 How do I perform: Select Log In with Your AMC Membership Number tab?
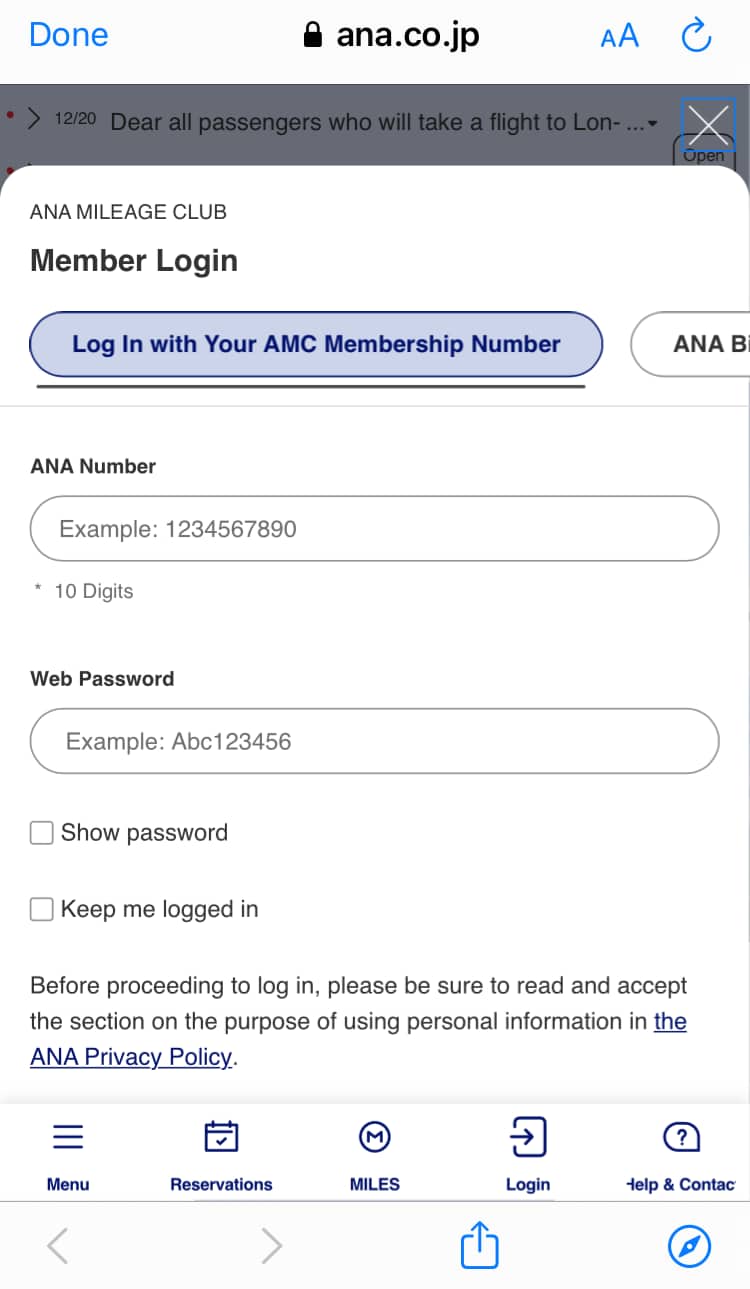(316, 344)
